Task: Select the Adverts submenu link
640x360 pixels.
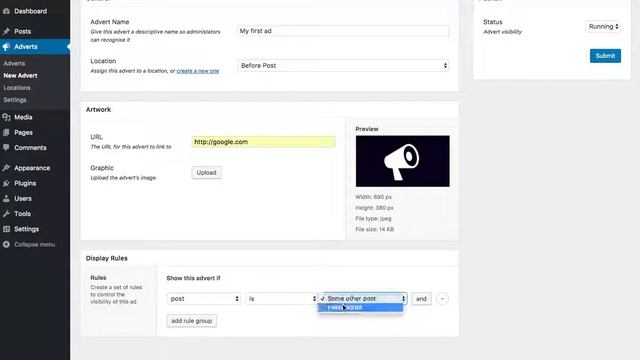Action: tap(14, 63)
